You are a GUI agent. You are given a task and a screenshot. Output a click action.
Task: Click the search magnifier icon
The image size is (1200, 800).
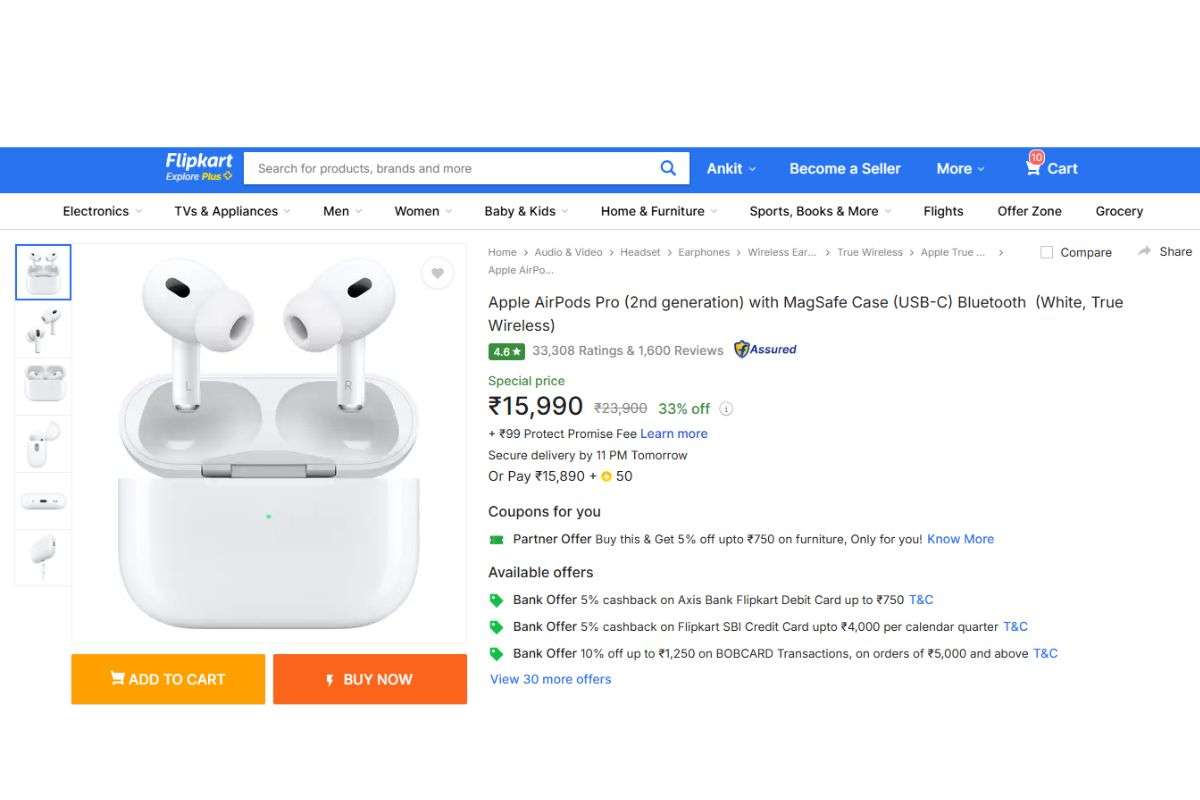[668, 168]
